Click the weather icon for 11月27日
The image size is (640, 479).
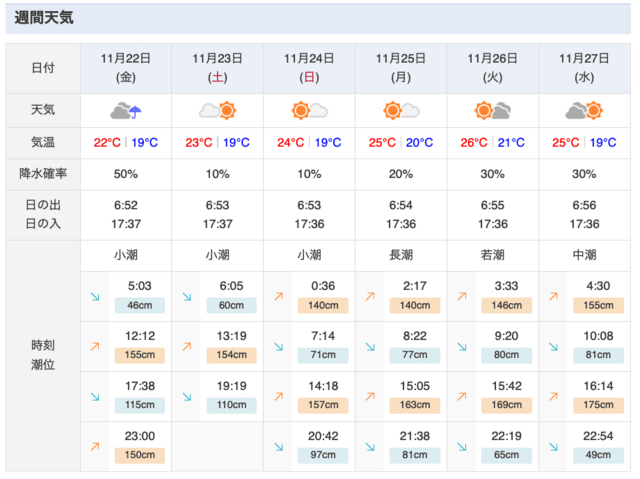point(584,111)
